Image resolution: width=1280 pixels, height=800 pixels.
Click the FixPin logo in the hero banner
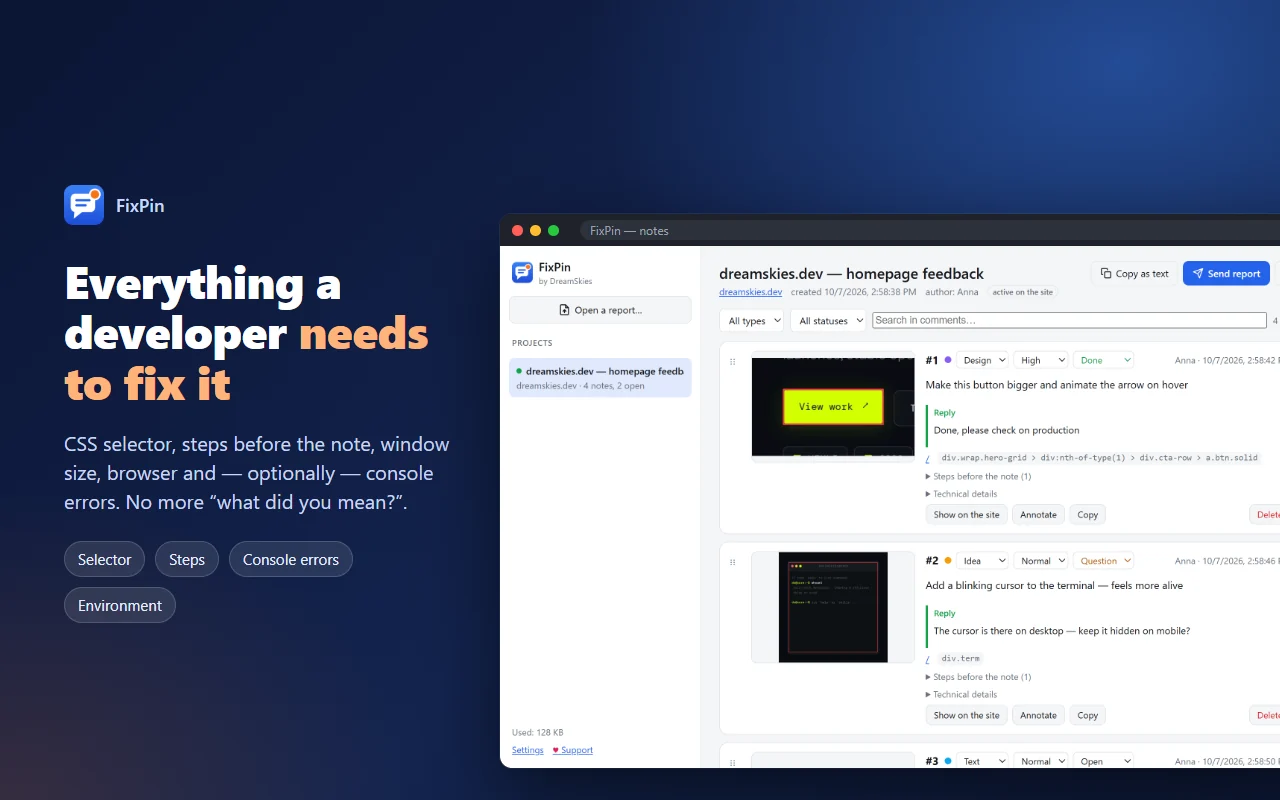(84, 205)
